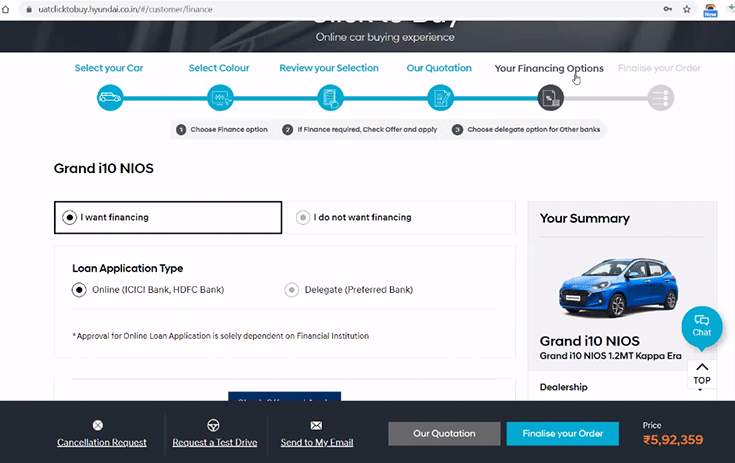
Task: Click Choose Finance option step hint
Action: coord(222,129)
